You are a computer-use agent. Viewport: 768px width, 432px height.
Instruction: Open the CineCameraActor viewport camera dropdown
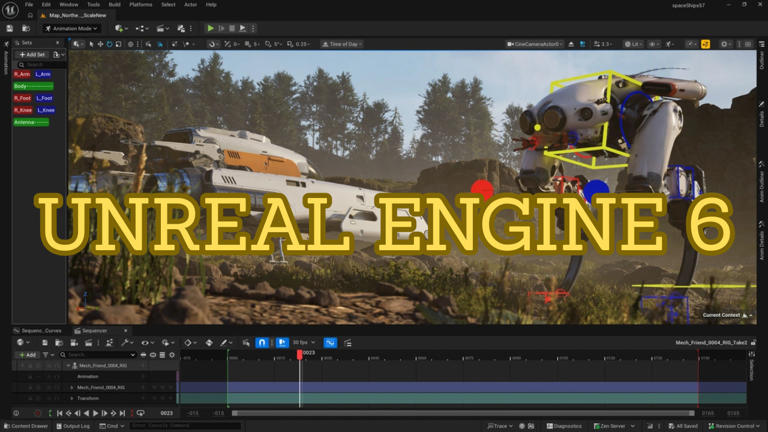pos(535,44)
